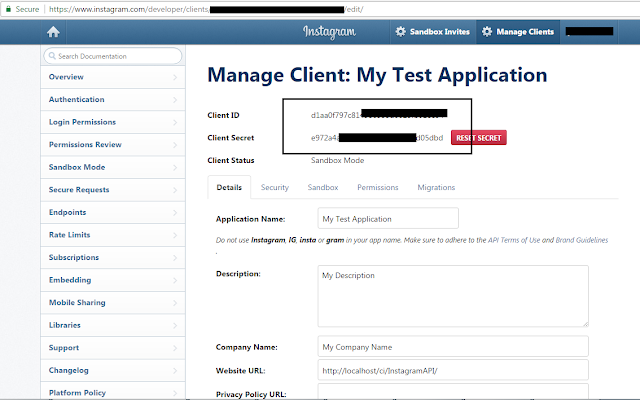640x400 pixels.
Task: Expand the Permissions Review chevron arrow
Action: point(175,145)
